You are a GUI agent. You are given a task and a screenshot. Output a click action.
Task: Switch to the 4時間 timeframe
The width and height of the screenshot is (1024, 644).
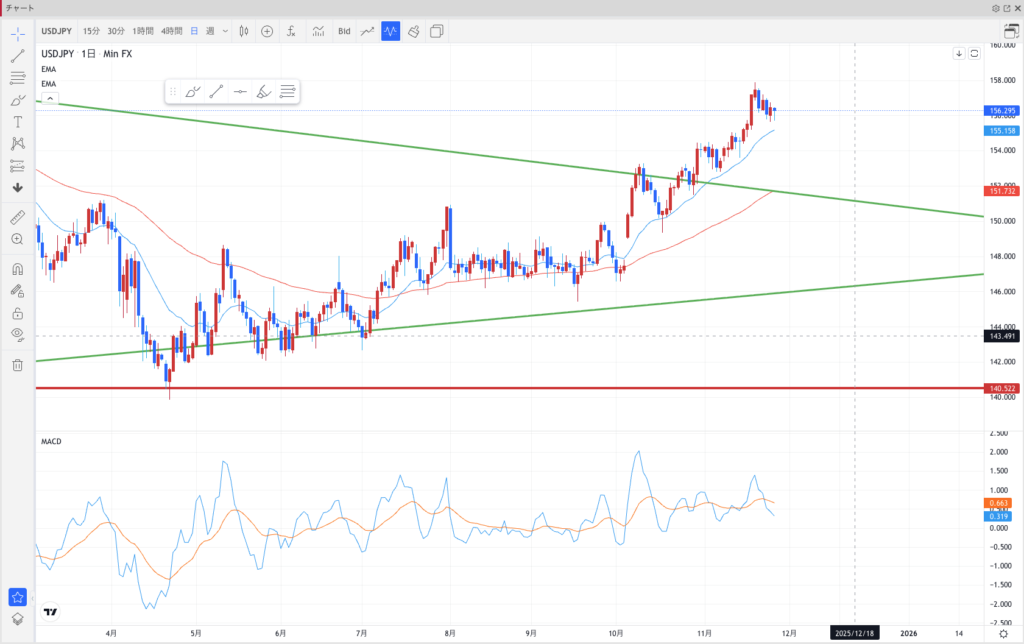click(x=171, y=31)
